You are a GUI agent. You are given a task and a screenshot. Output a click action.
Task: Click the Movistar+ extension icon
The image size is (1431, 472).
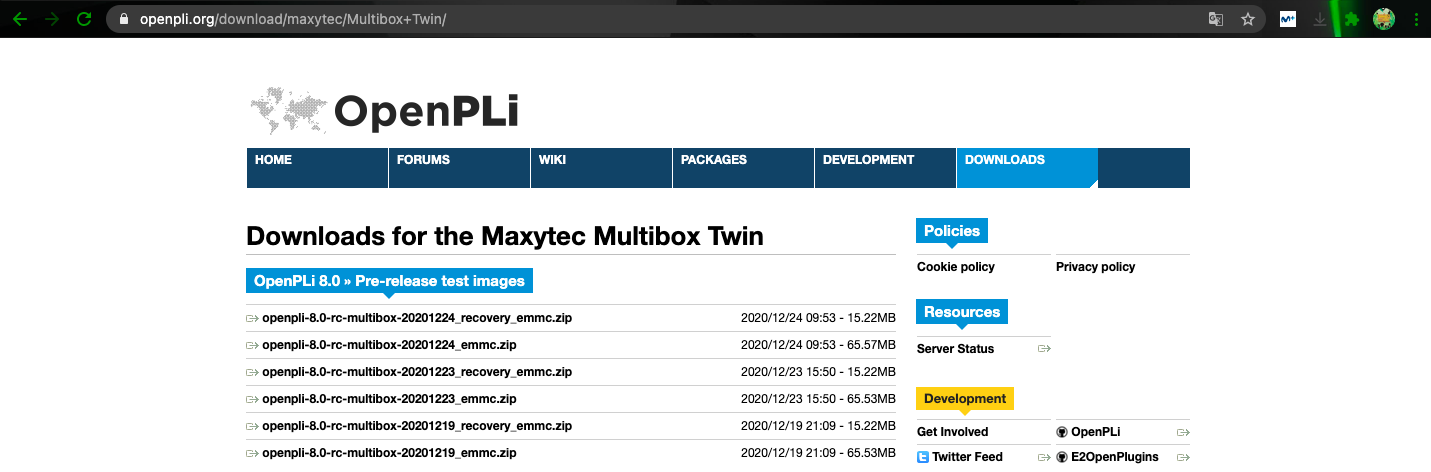pyautogui.click(x=1288, y=19)
